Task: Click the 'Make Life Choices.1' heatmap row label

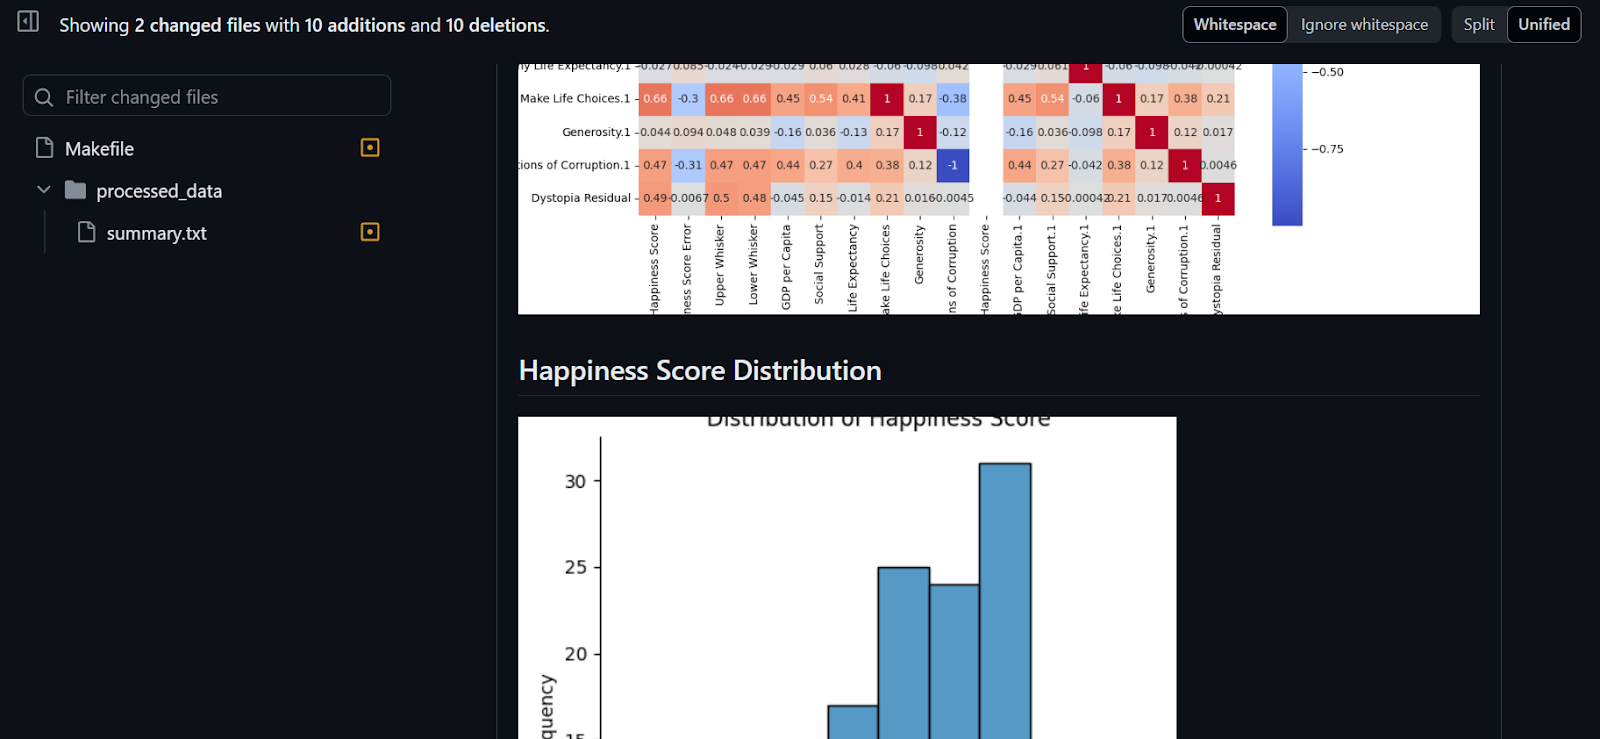Action: (x=575, y=98)
